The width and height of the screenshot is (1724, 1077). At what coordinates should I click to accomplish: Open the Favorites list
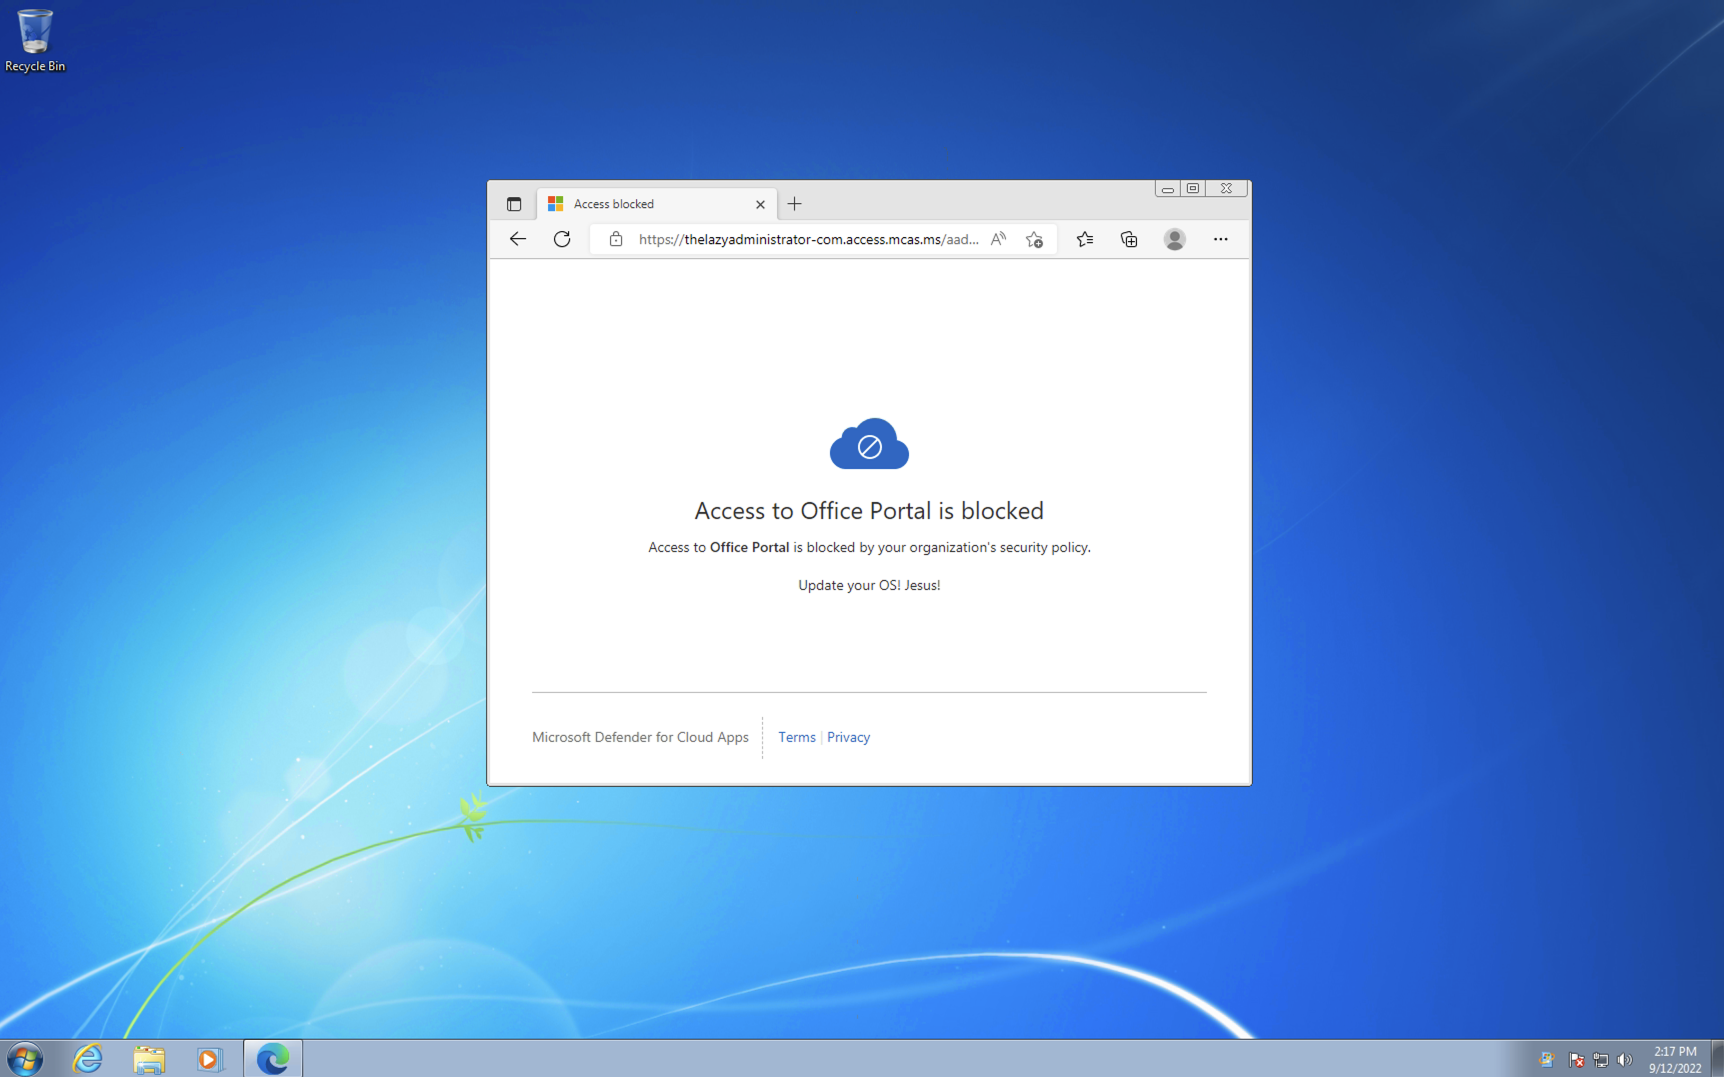[1085, 239]
